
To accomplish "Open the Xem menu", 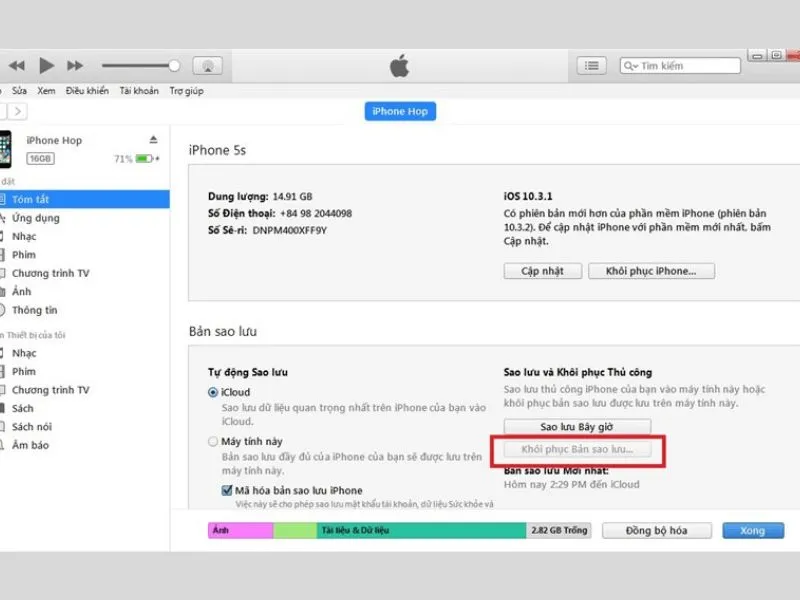I will tap(46, 91).
